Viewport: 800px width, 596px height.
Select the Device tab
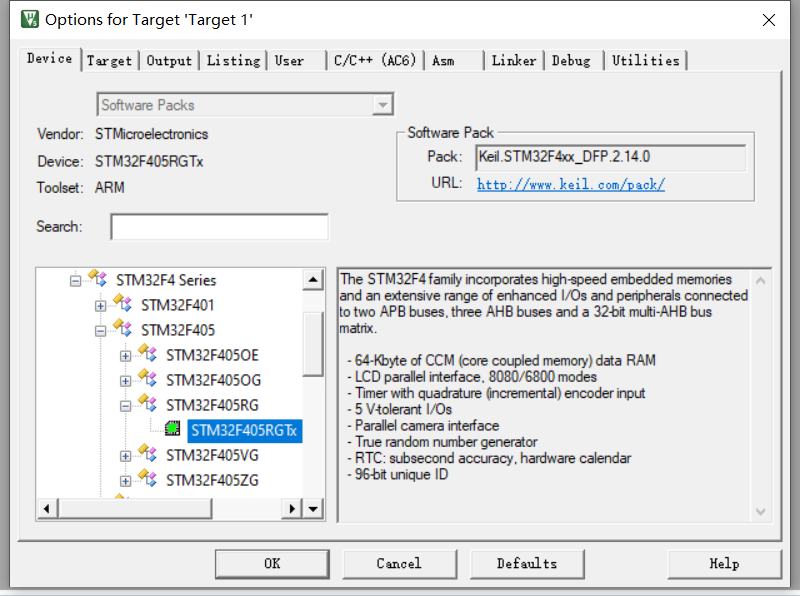pos(49,59)
